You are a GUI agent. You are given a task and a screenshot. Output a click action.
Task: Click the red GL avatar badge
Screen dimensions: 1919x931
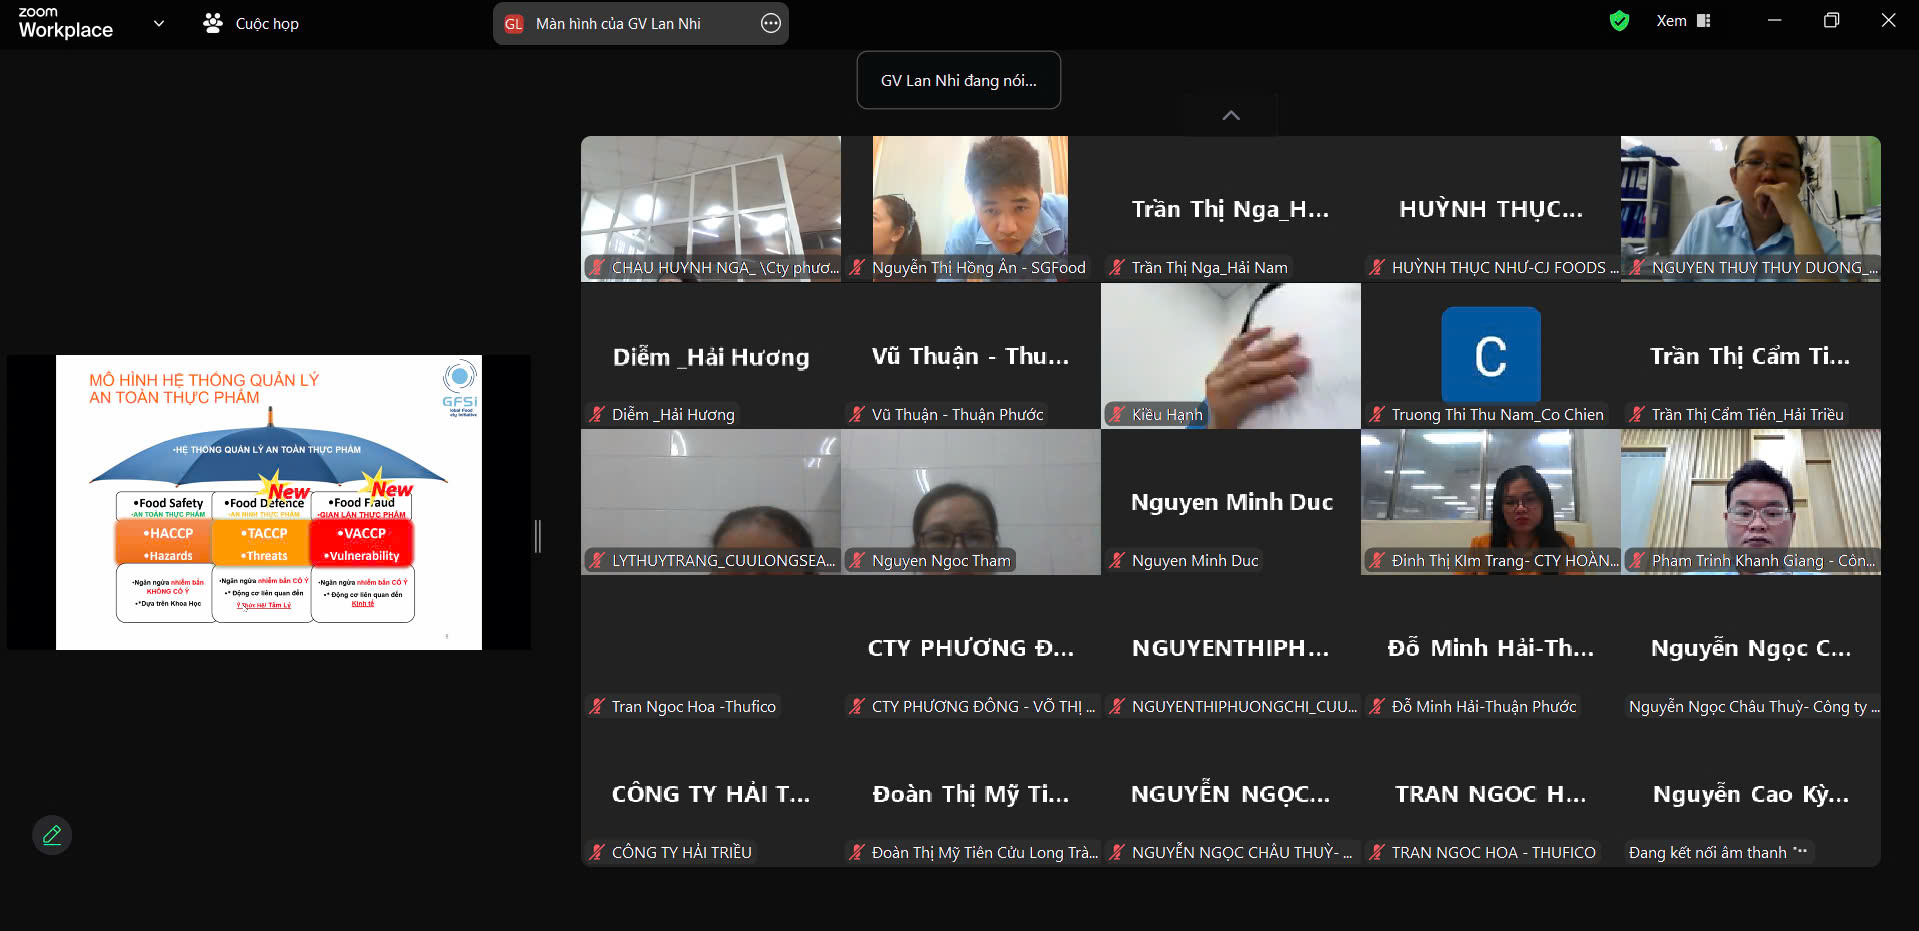[514, 24]
